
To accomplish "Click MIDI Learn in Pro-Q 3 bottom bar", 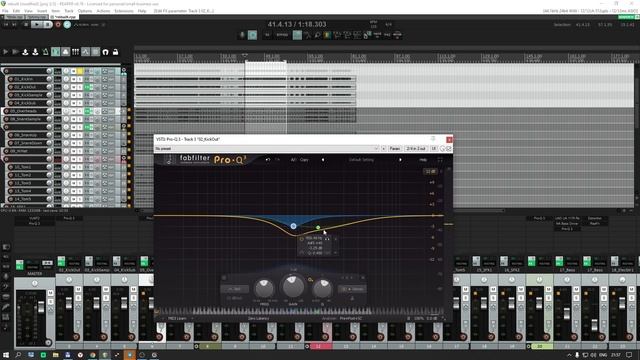I will point(178,318).
